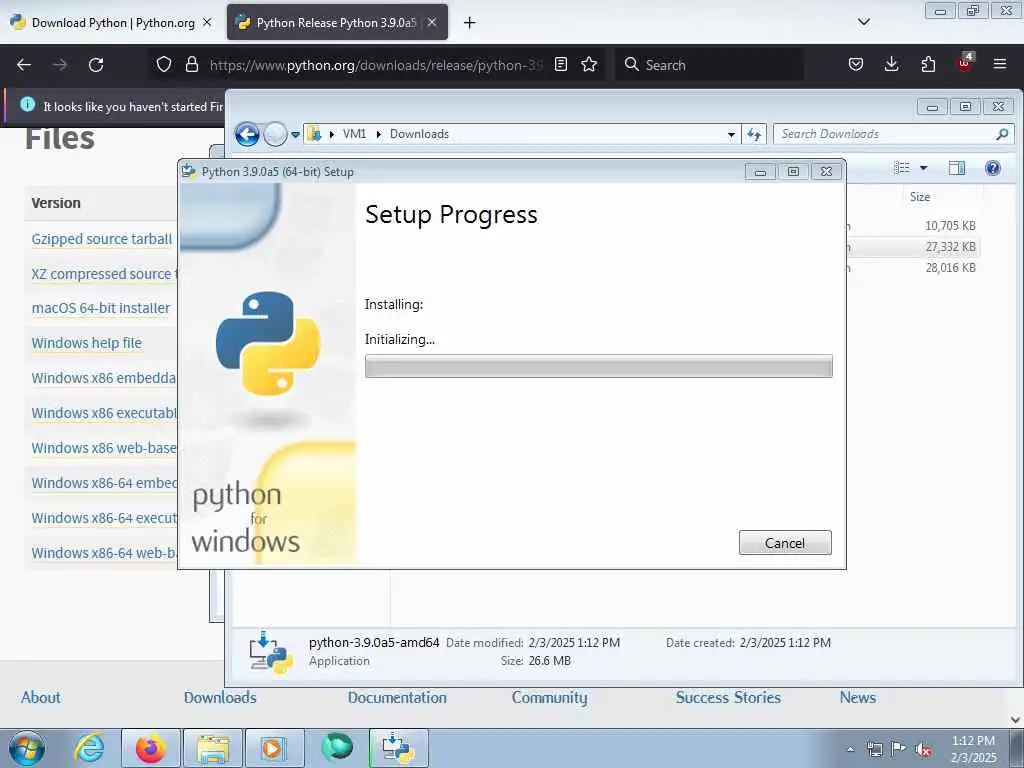Bookmark this page with the star icon
The image size is (1024, 768).
point(589,64)
